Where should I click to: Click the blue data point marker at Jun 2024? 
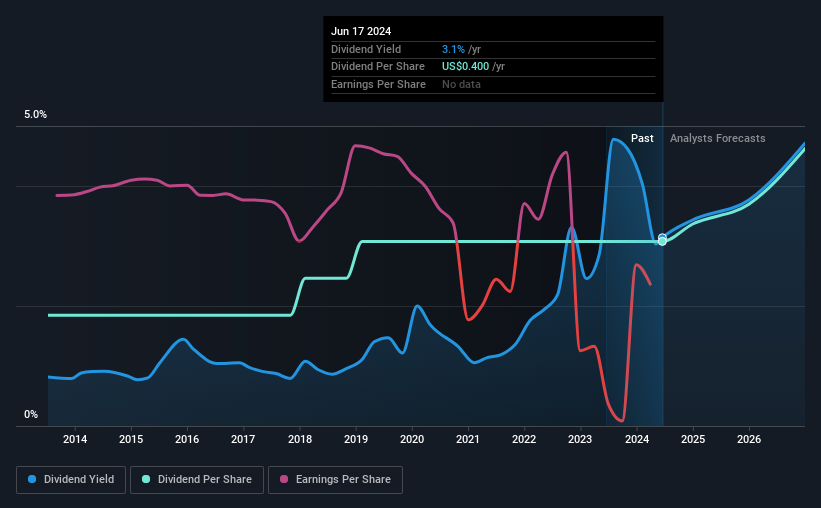[662, 237]
